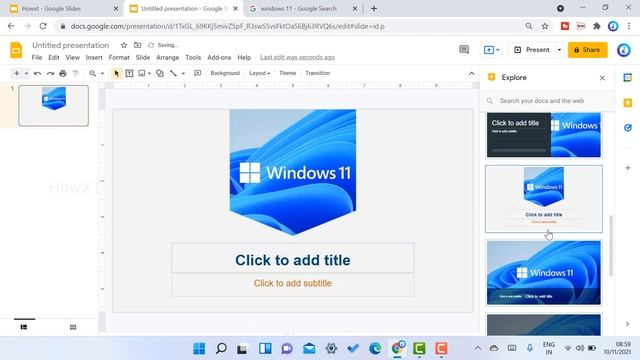Select the text box tool
640x360 pixels.
tap(129, 73)
